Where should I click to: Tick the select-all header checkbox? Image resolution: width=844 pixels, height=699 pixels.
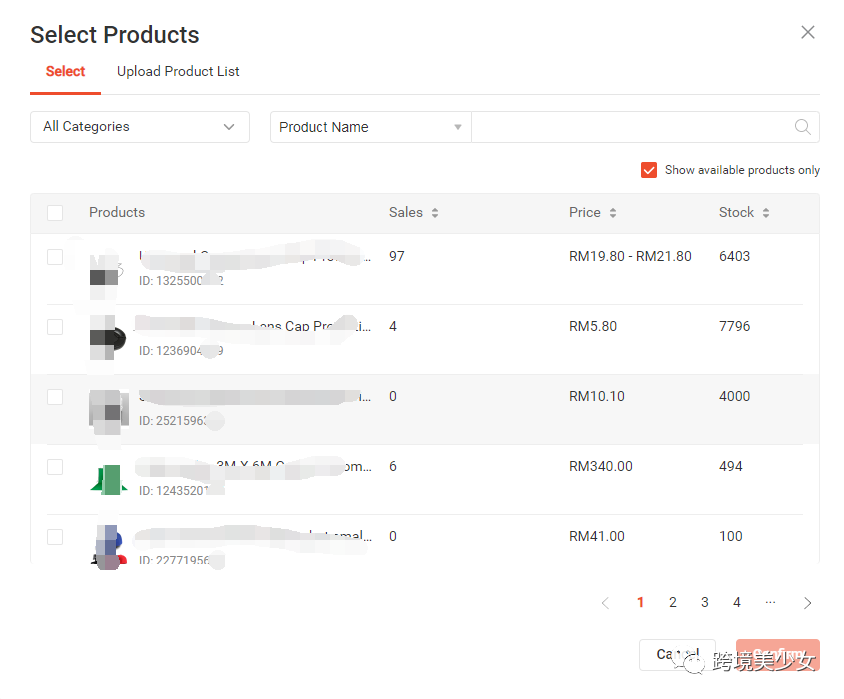tap(55, 213)
